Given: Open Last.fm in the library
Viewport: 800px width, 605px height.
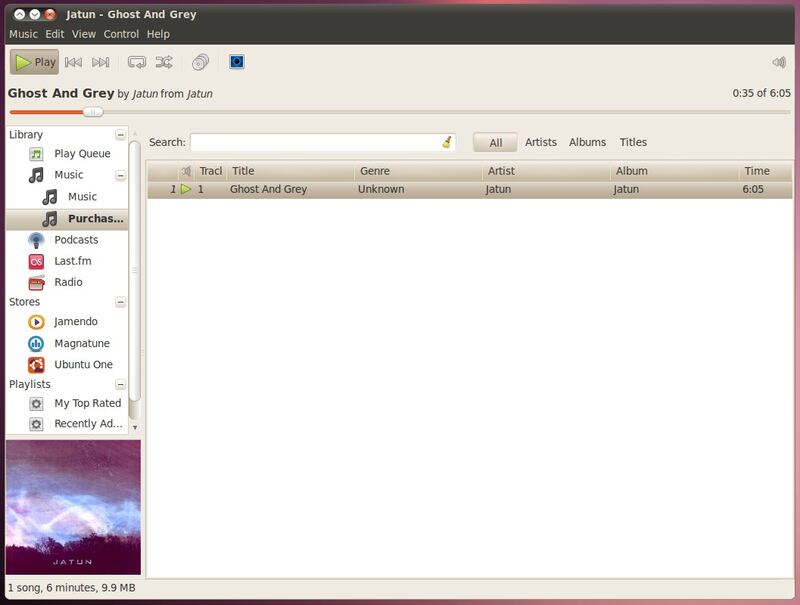Looking at the screenshot, I should pos(72,261).
